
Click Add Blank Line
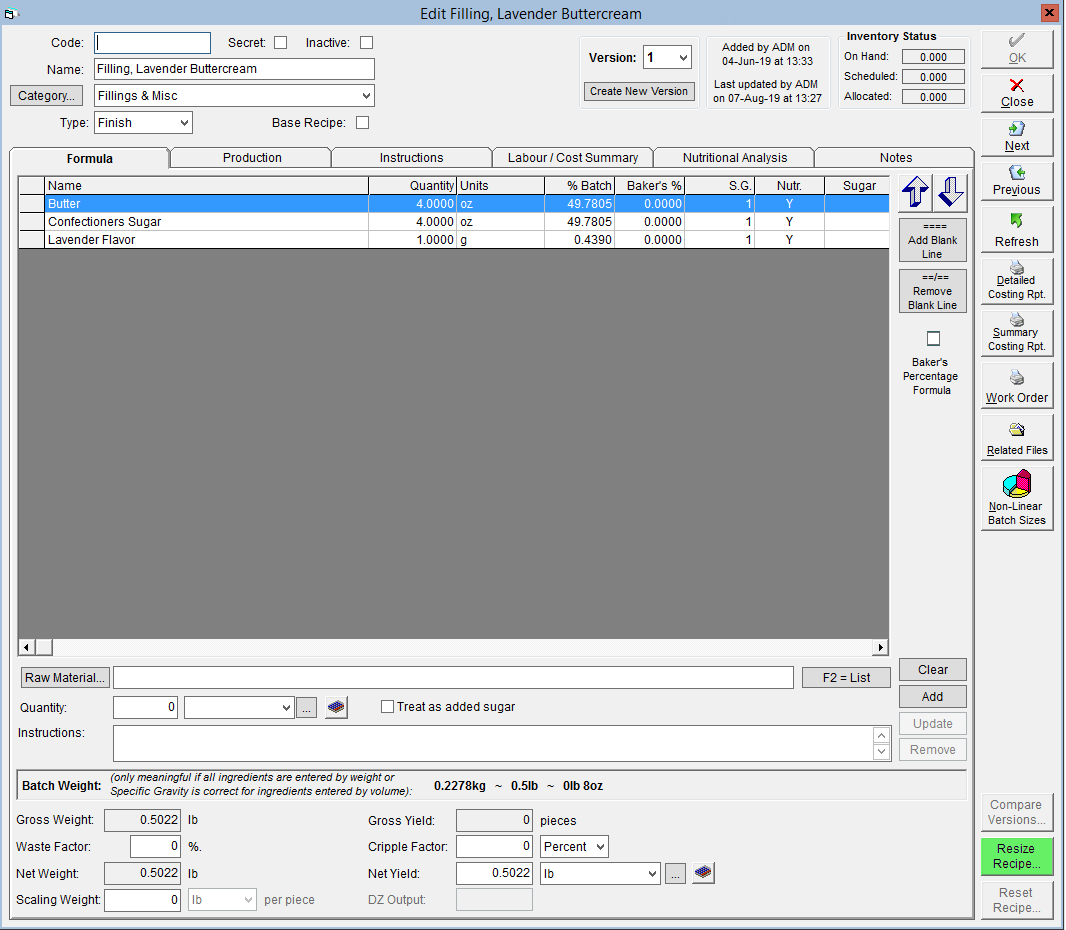tap(933, 240)
